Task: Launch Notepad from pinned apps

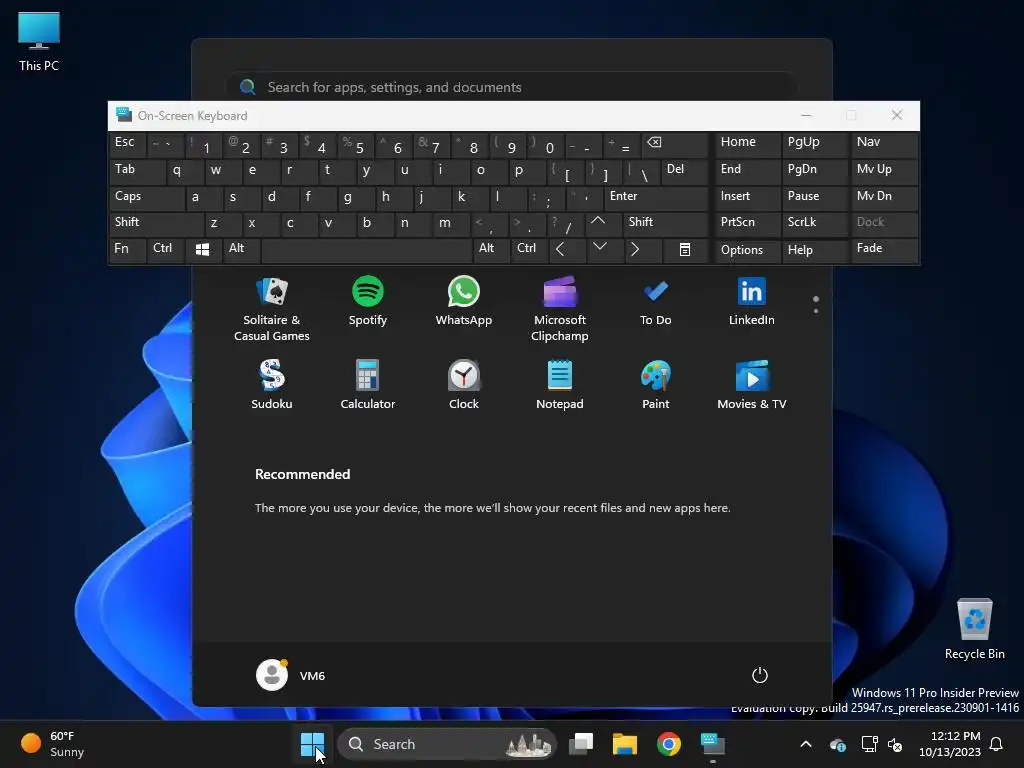Action: pyautogui.click(x=560, y=385)
